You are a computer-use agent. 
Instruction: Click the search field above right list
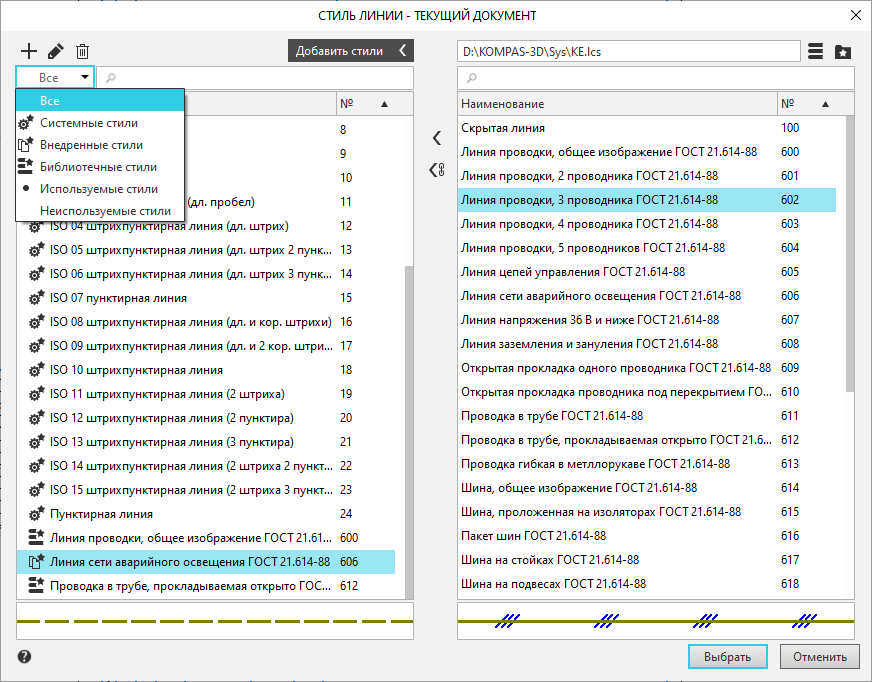point(655,78)
